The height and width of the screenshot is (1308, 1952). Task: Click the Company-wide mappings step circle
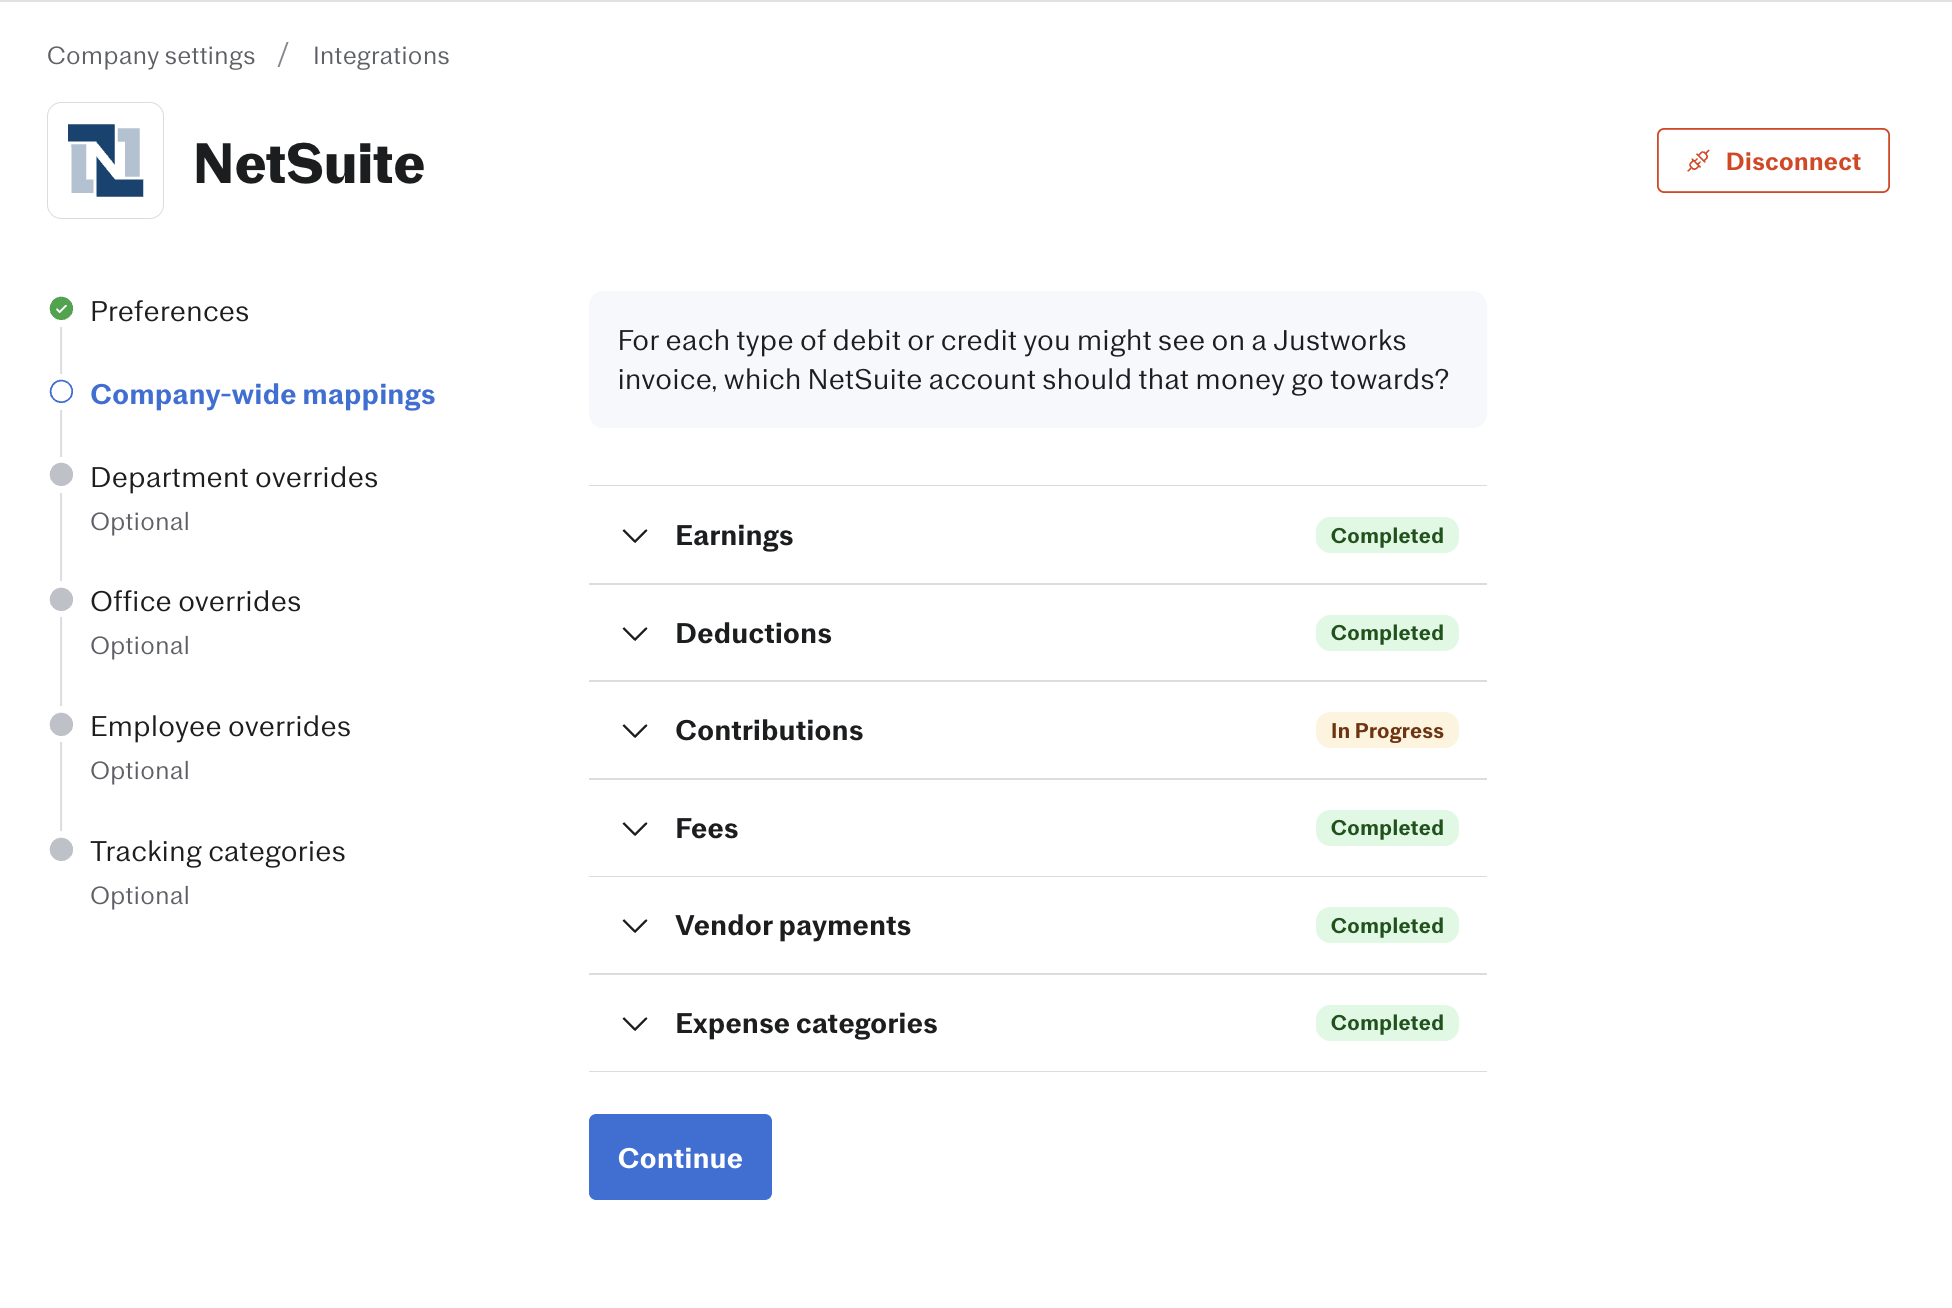coord(61,392)
